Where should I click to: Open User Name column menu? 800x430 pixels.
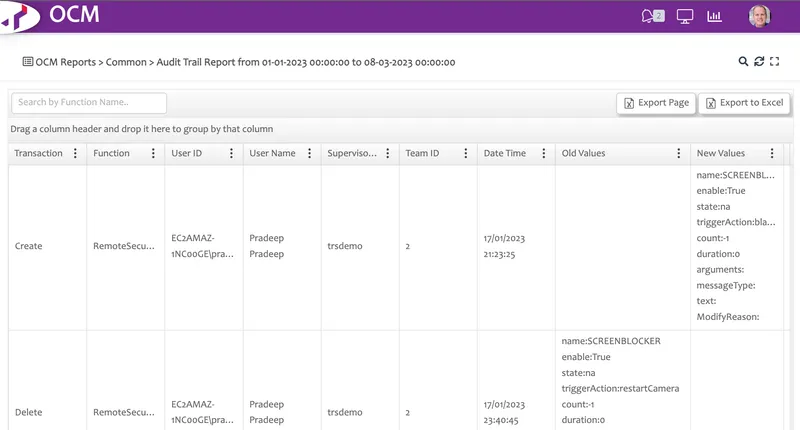(x=309, y=154)
